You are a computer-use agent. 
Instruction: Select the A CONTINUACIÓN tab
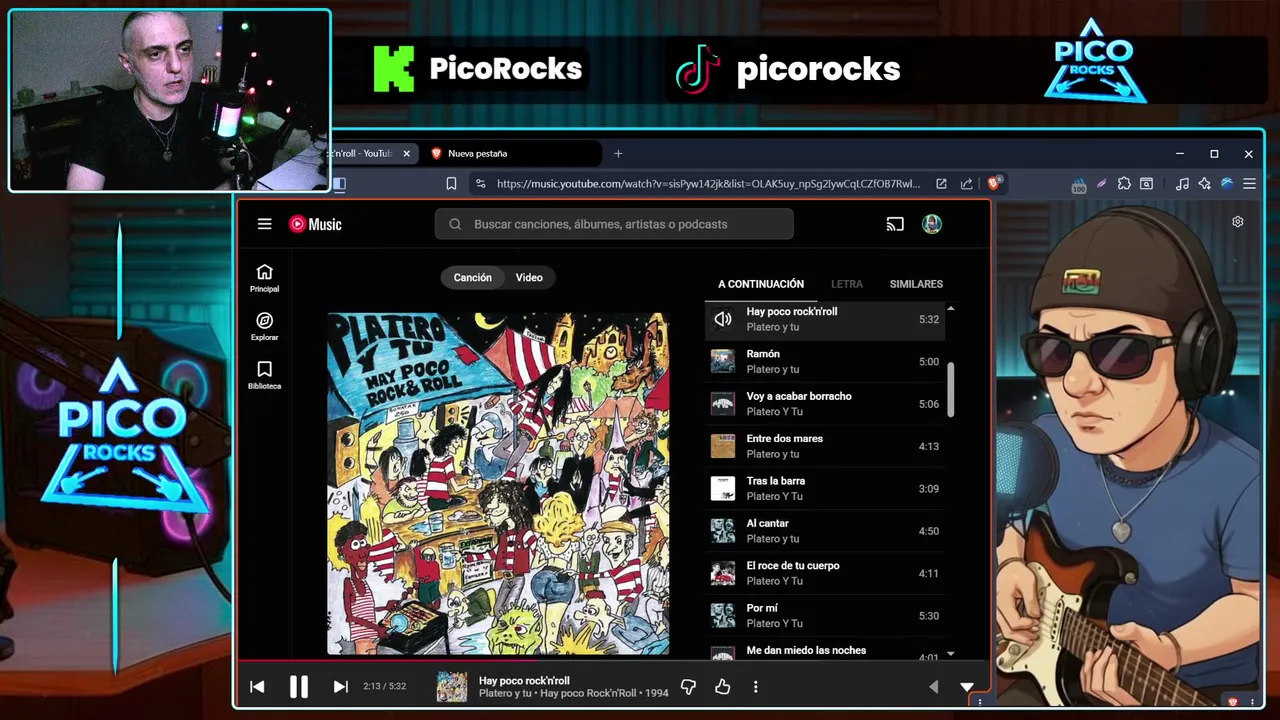(x=761, y=284)
